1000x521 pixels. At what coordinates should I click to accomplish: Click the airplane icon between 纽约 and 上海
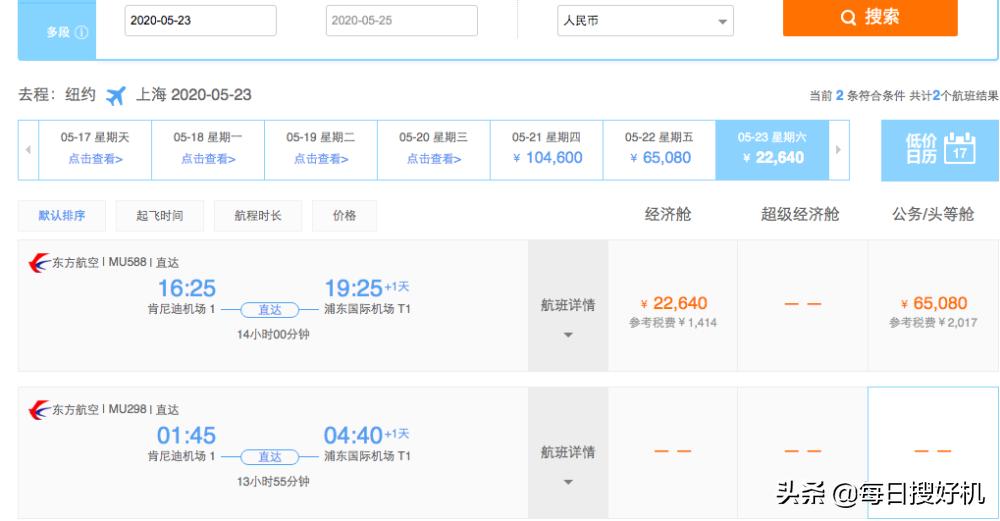[115, 96]
